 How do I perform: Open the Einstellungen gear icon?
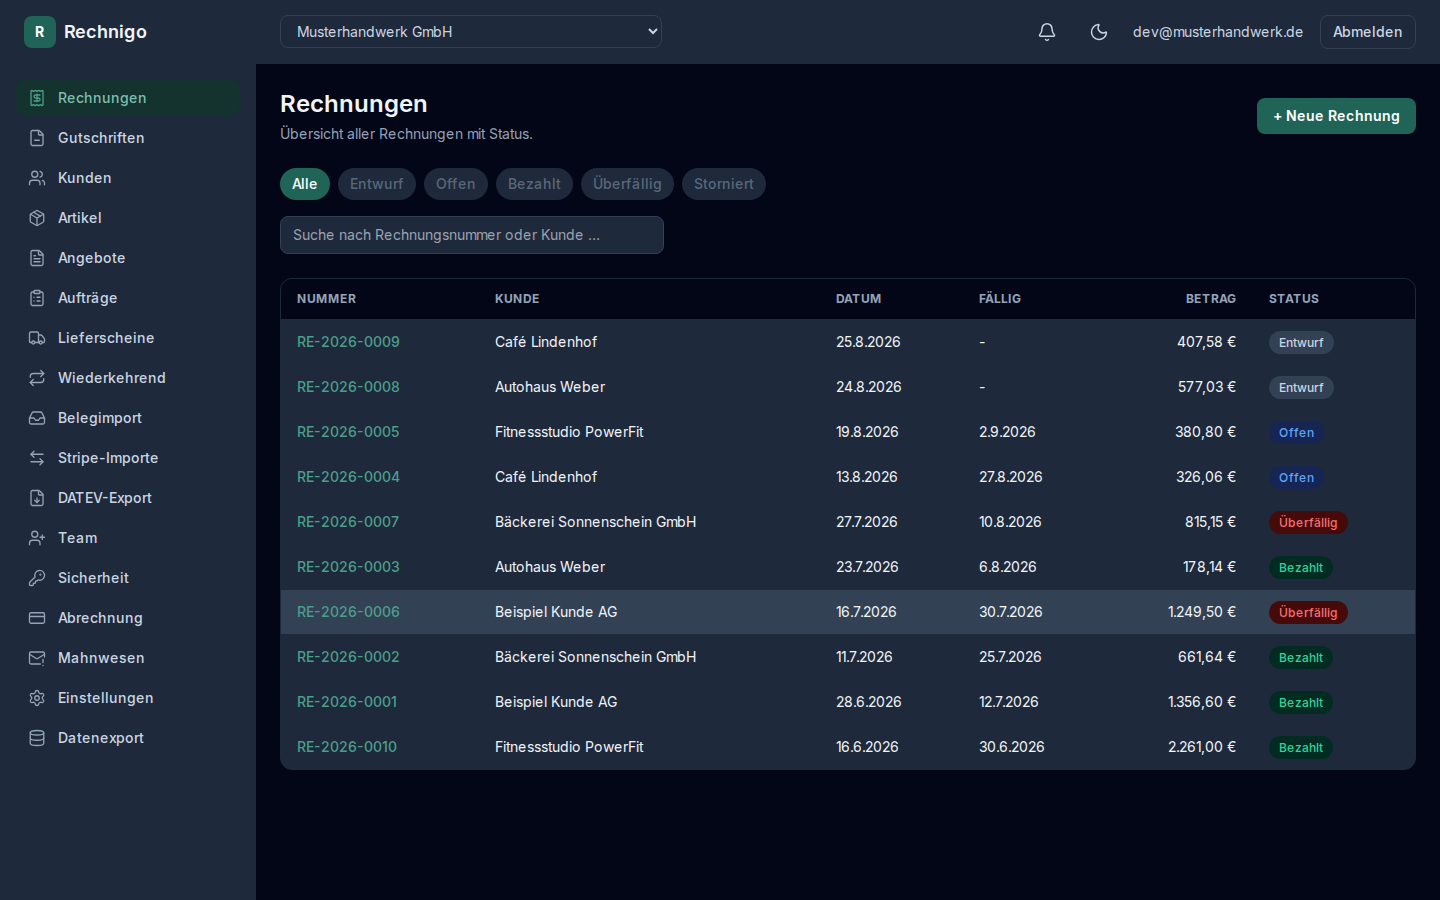pos(37,698)
